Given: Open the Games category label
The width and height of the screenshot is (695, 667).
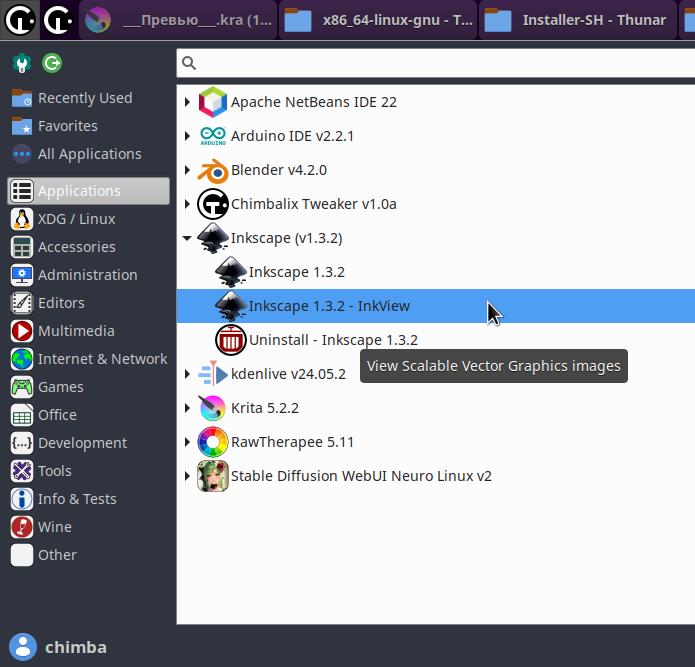Looking at the screenshot, I should [61, 387].
